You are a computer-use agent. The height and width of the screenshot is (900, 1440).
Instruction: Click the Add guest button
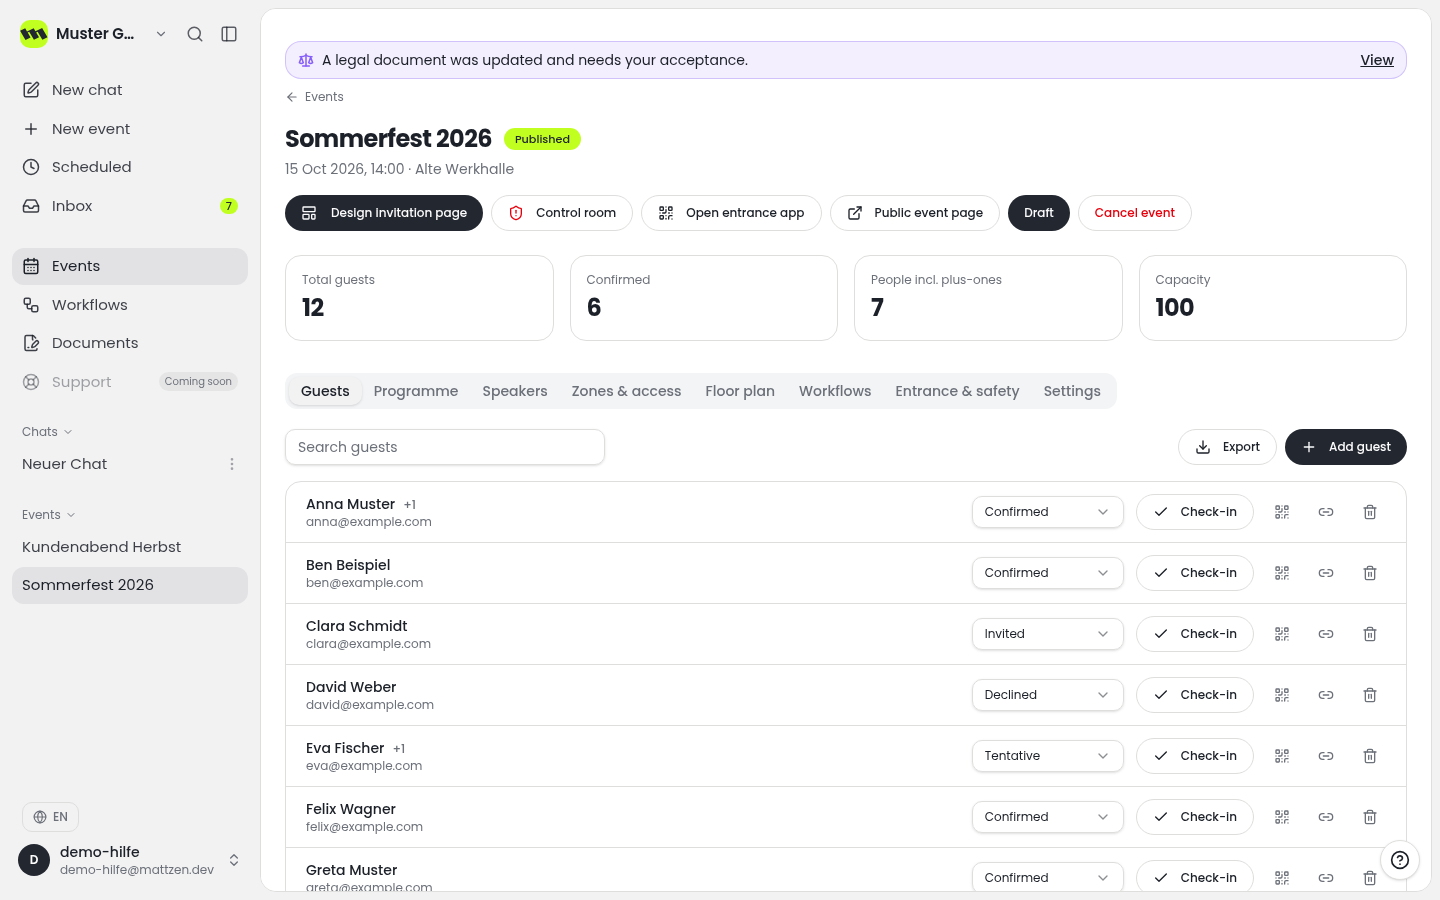point(1346,447)
